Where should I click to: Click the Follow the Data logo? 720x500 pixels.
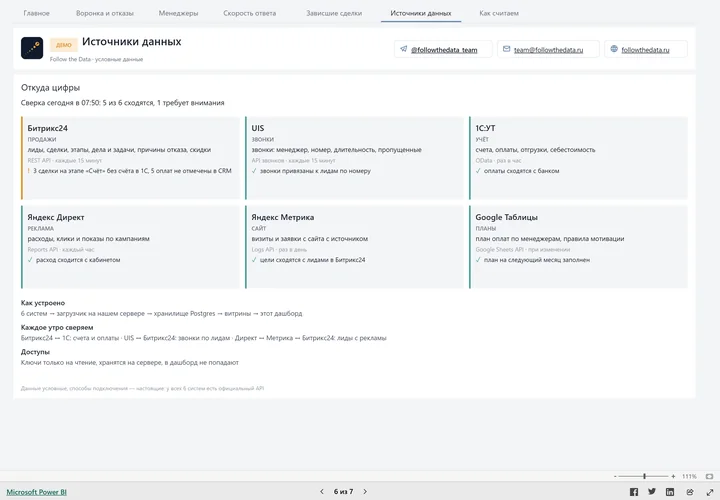[32, 48]
